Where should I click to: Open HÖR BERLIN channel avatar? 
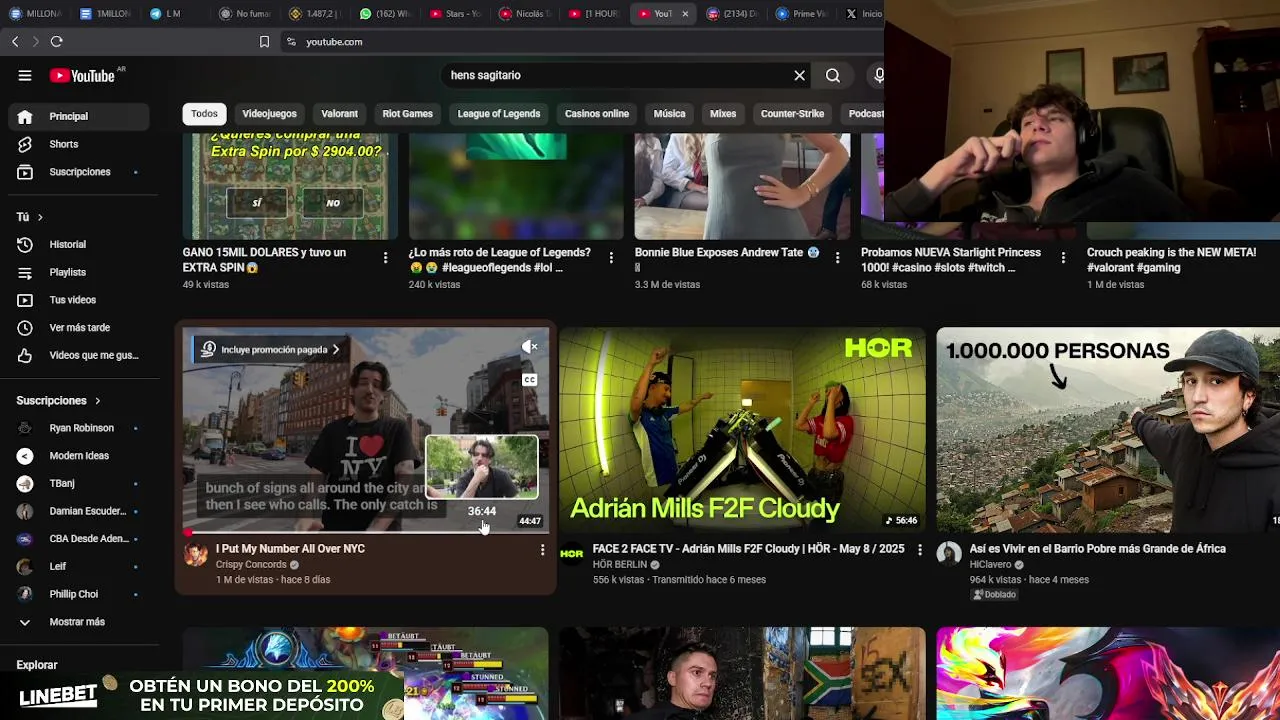pos(571,554)
